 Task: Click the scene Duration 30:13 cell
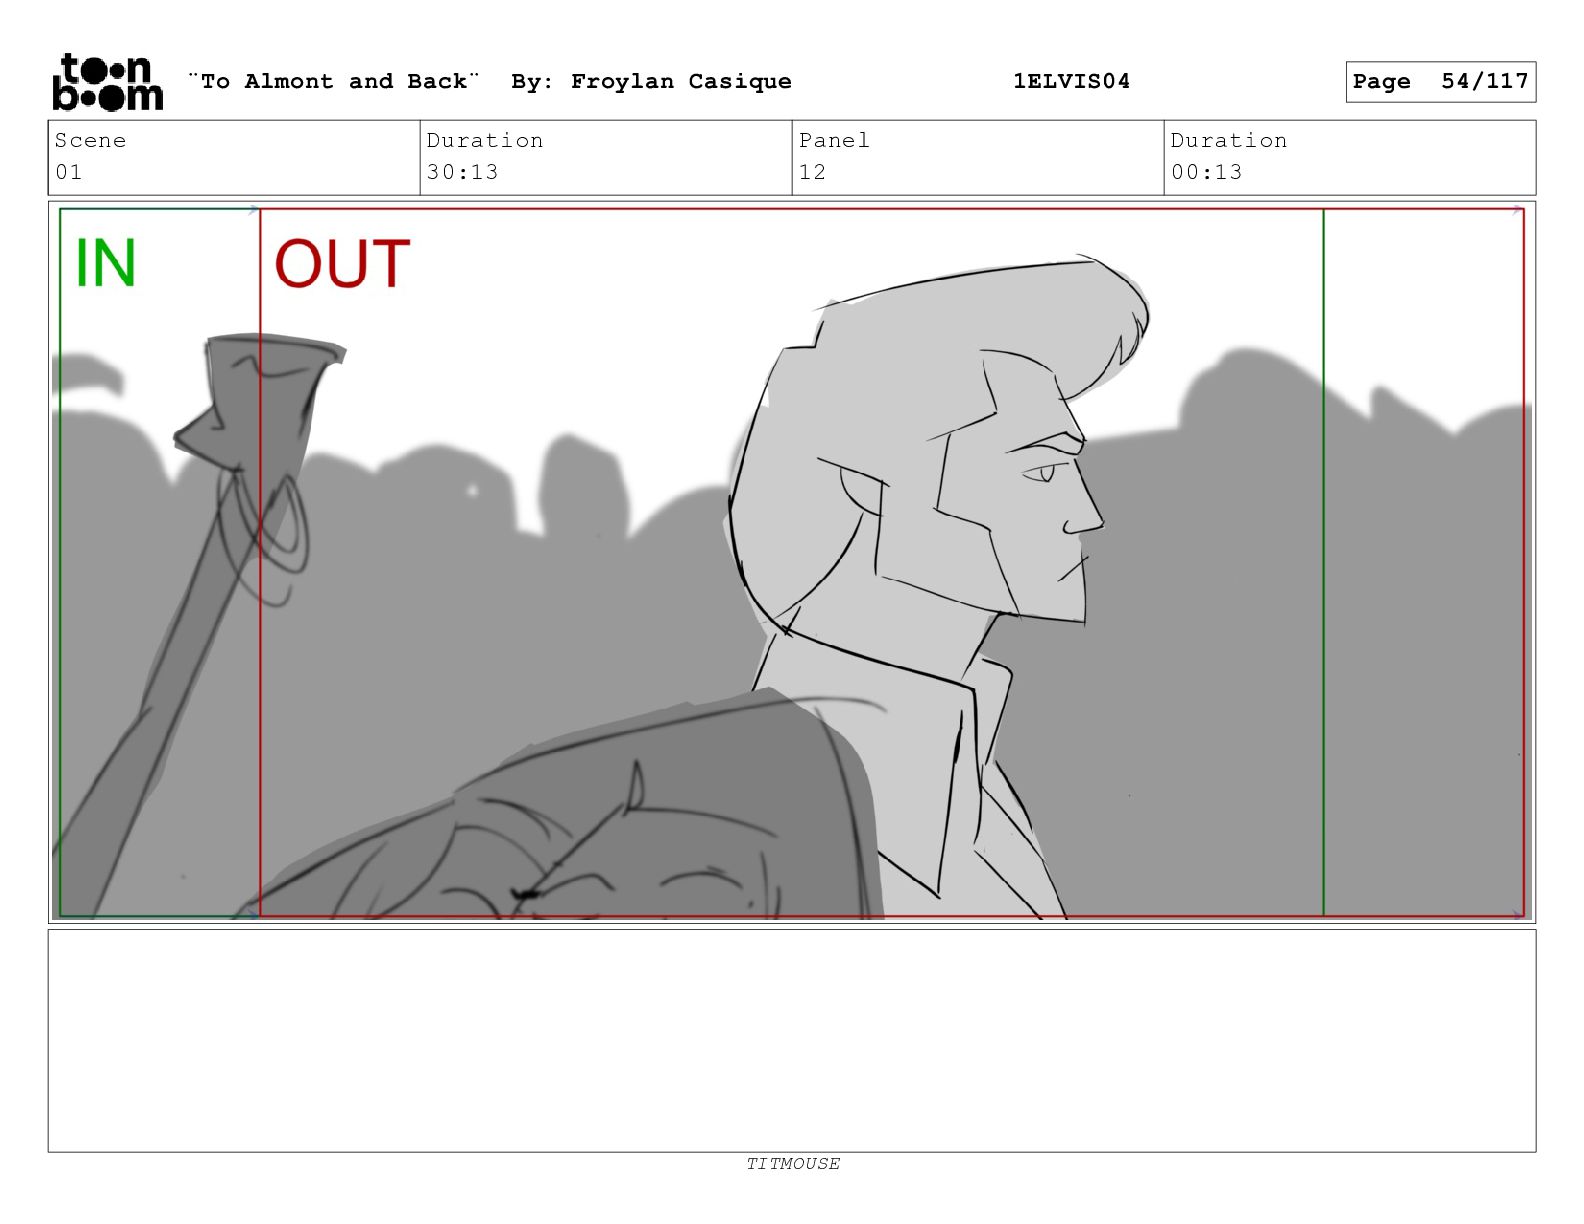pos(606,157)
